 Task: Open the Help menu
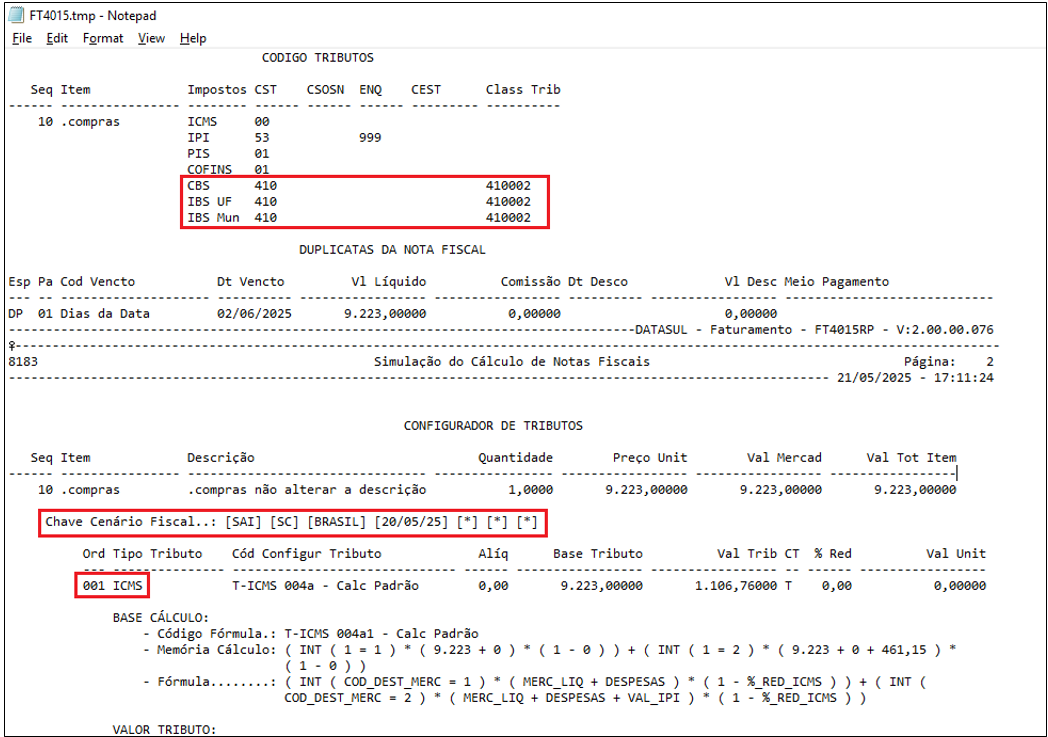(193, 38)
